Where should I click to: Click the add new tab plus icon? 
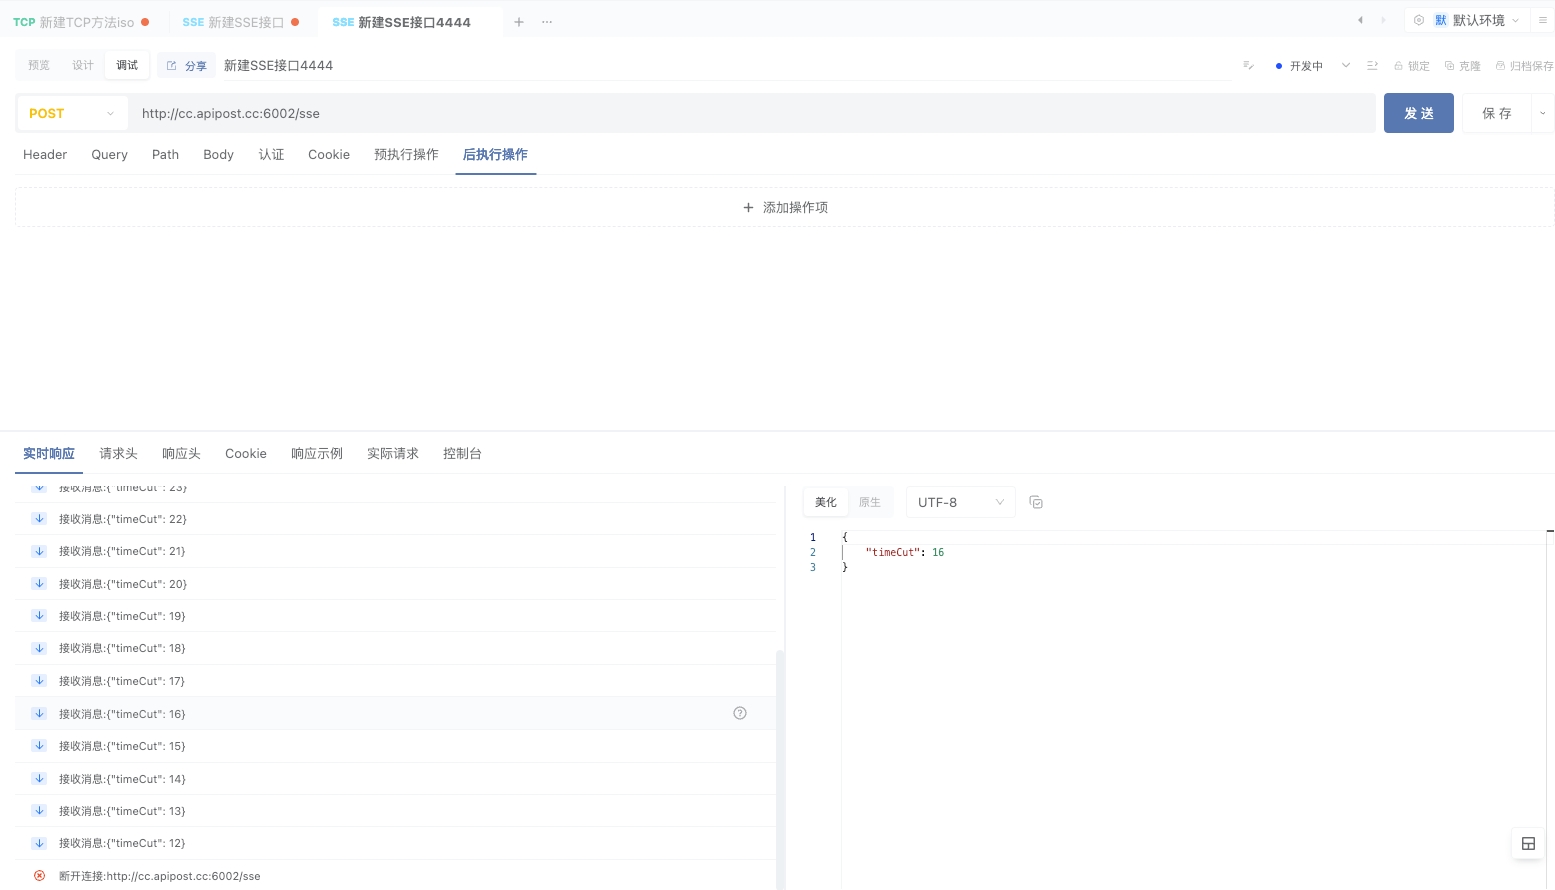click(x=519, y=22)
